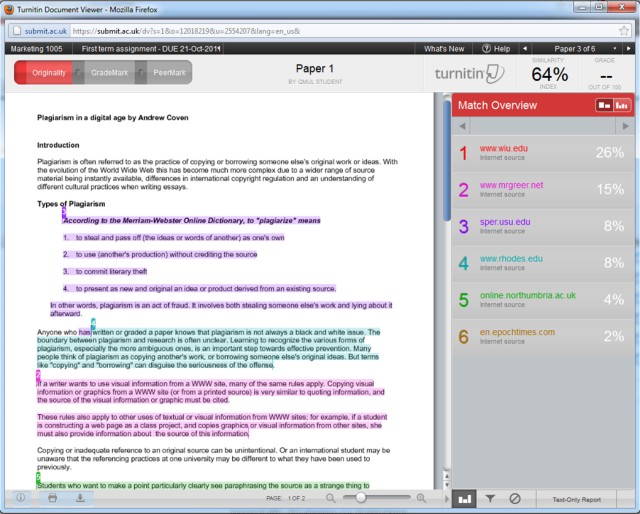The width and height of the screenshot is (640, 514).
Task: Select the PeerMark tab
Action: tap(169, 73)
